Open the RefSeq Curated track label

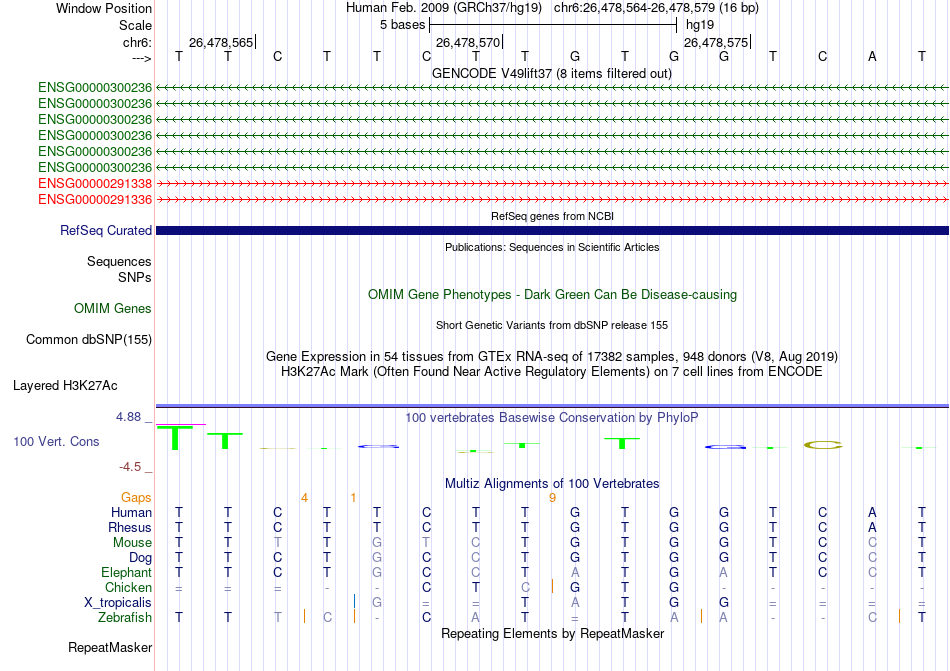[106, 231]
